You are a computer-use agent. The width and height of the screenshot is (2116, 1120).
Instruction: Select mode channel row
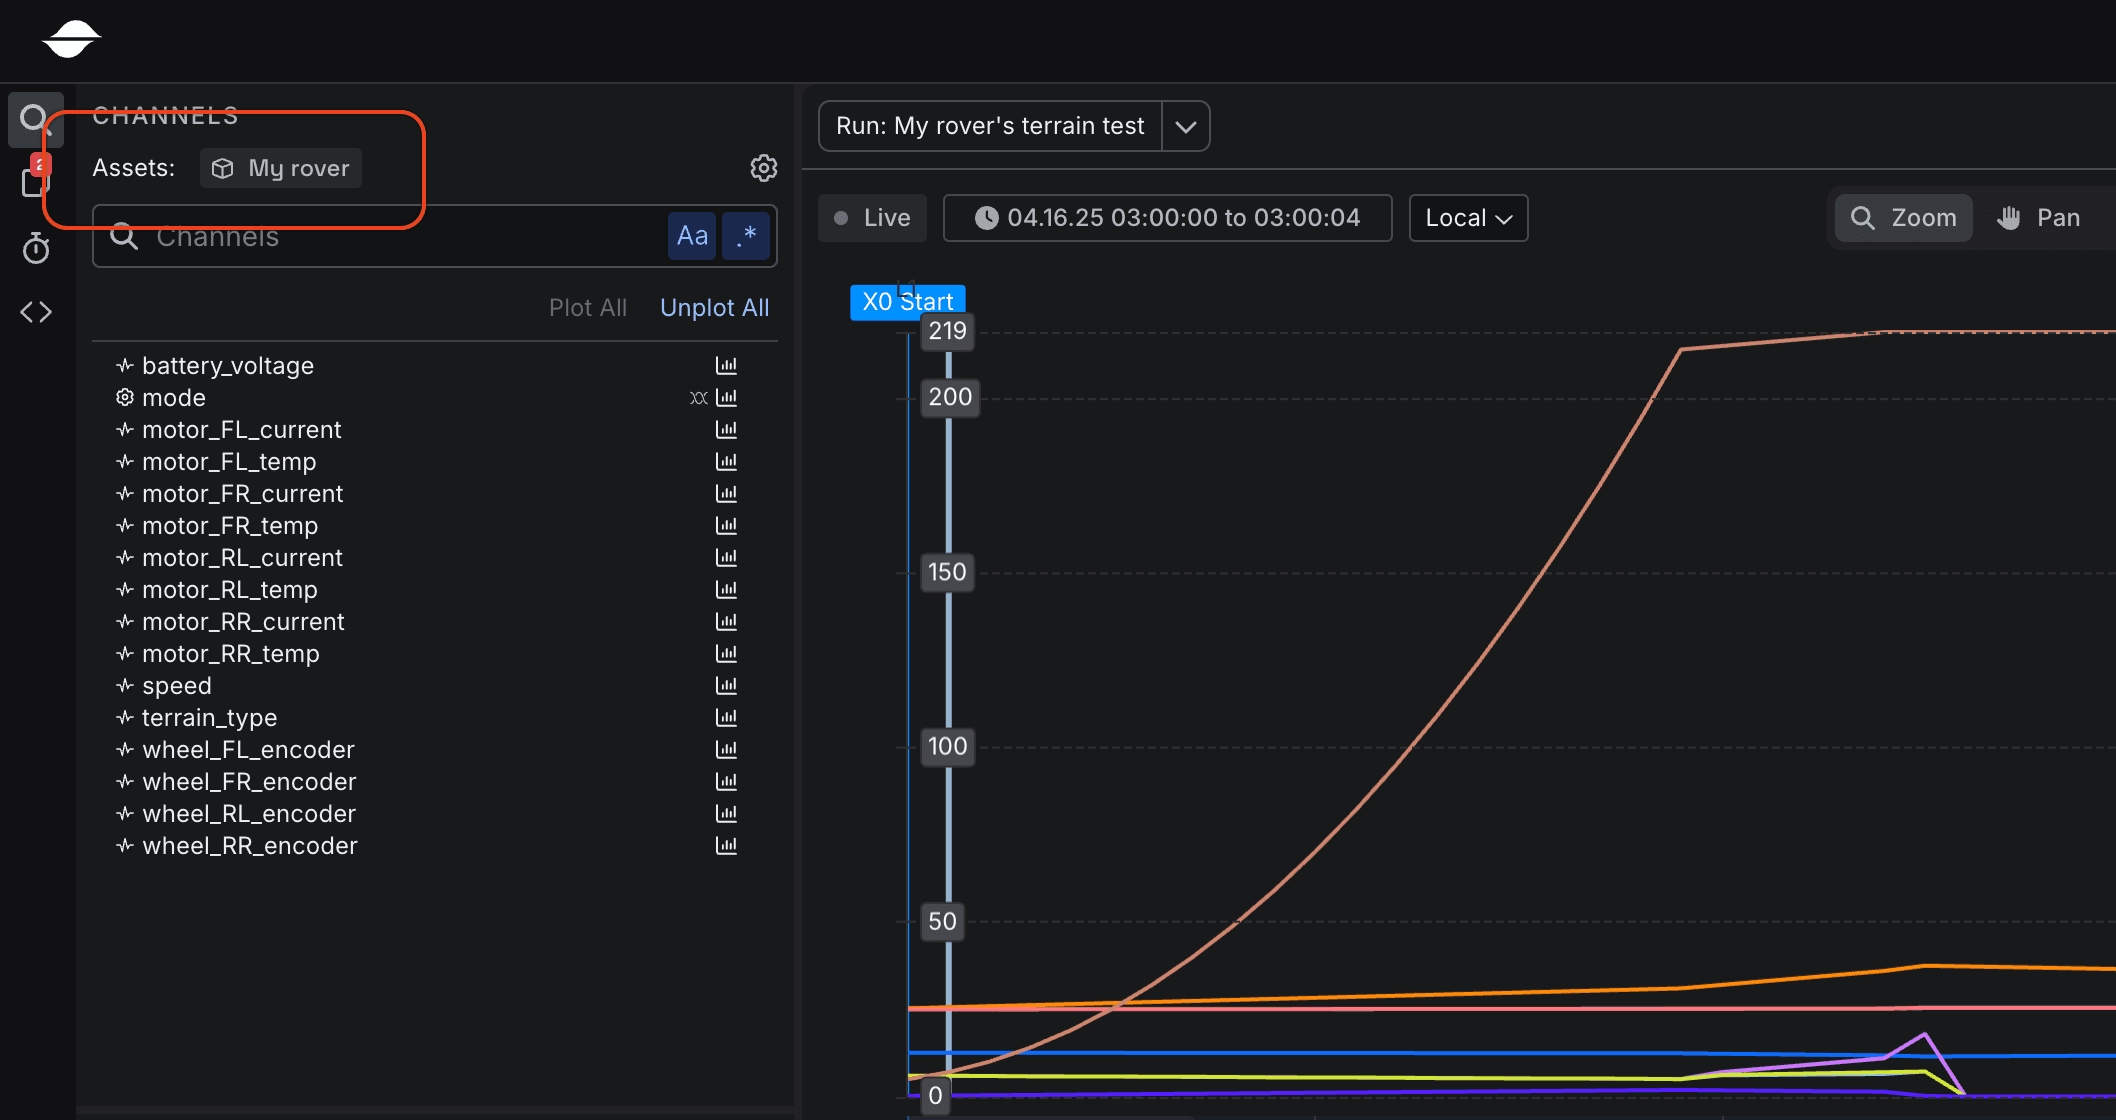pos(435,398)
